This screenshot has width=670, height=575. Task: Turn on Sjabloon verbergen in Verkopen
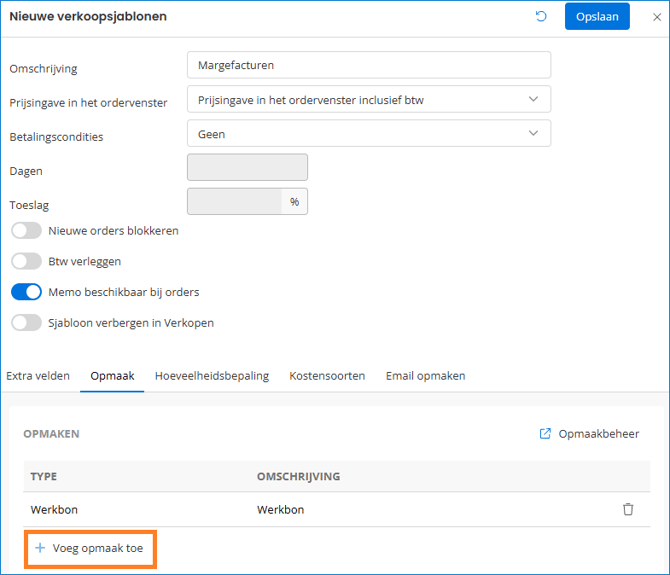26,323
